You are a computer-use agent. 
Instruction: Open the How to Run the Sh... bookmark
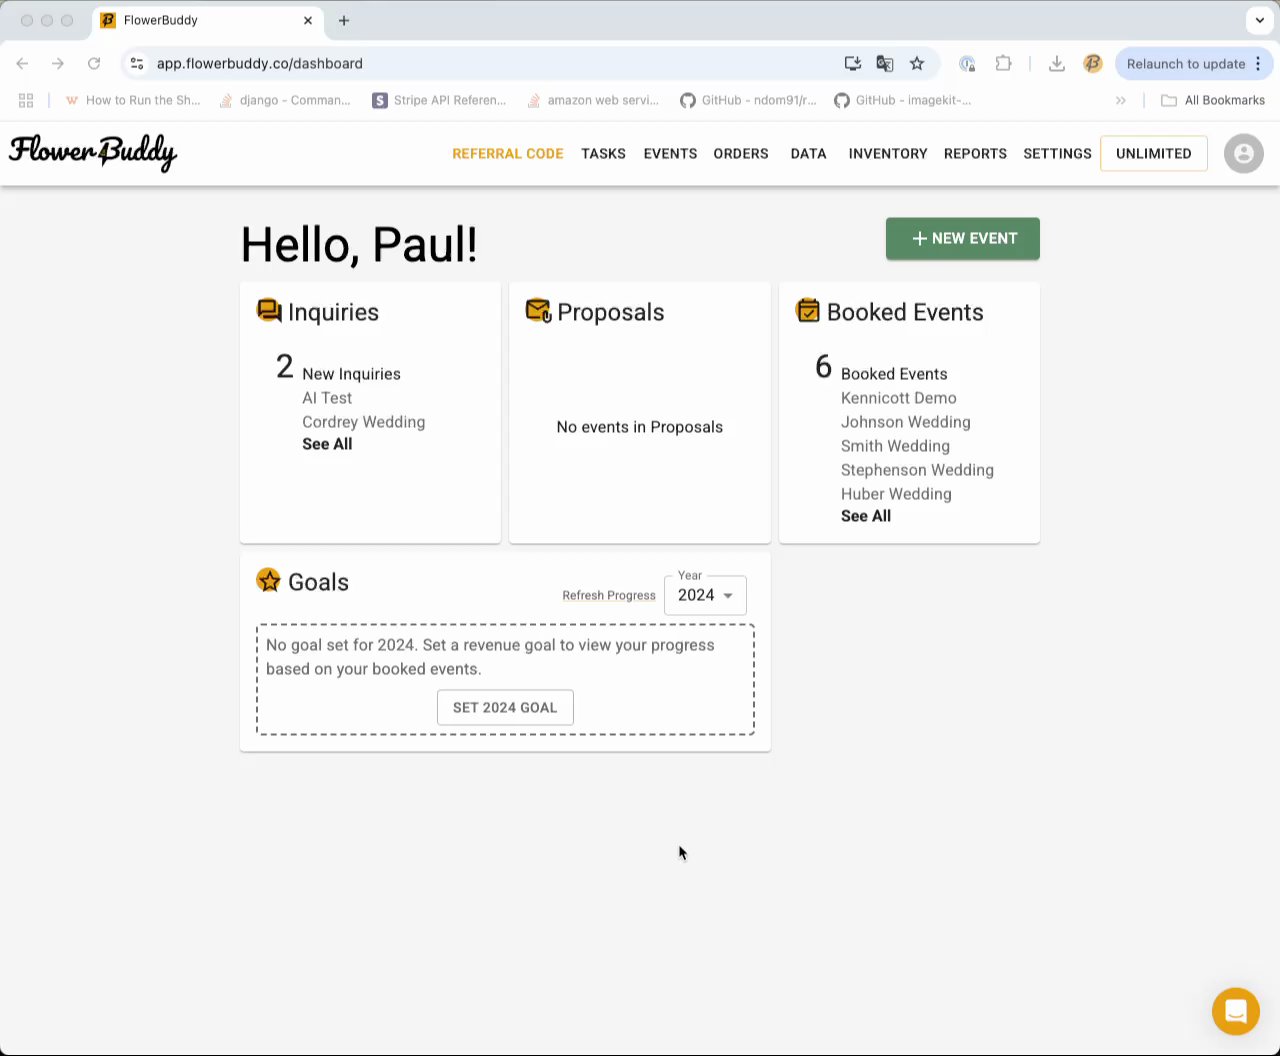[132, 100]
